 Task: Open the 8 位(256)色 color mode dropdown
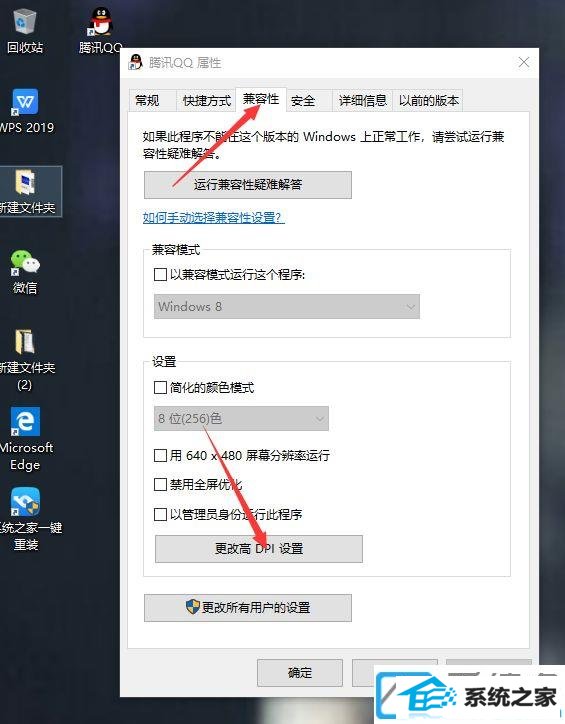pyautogui.click(x=241, y=419)
